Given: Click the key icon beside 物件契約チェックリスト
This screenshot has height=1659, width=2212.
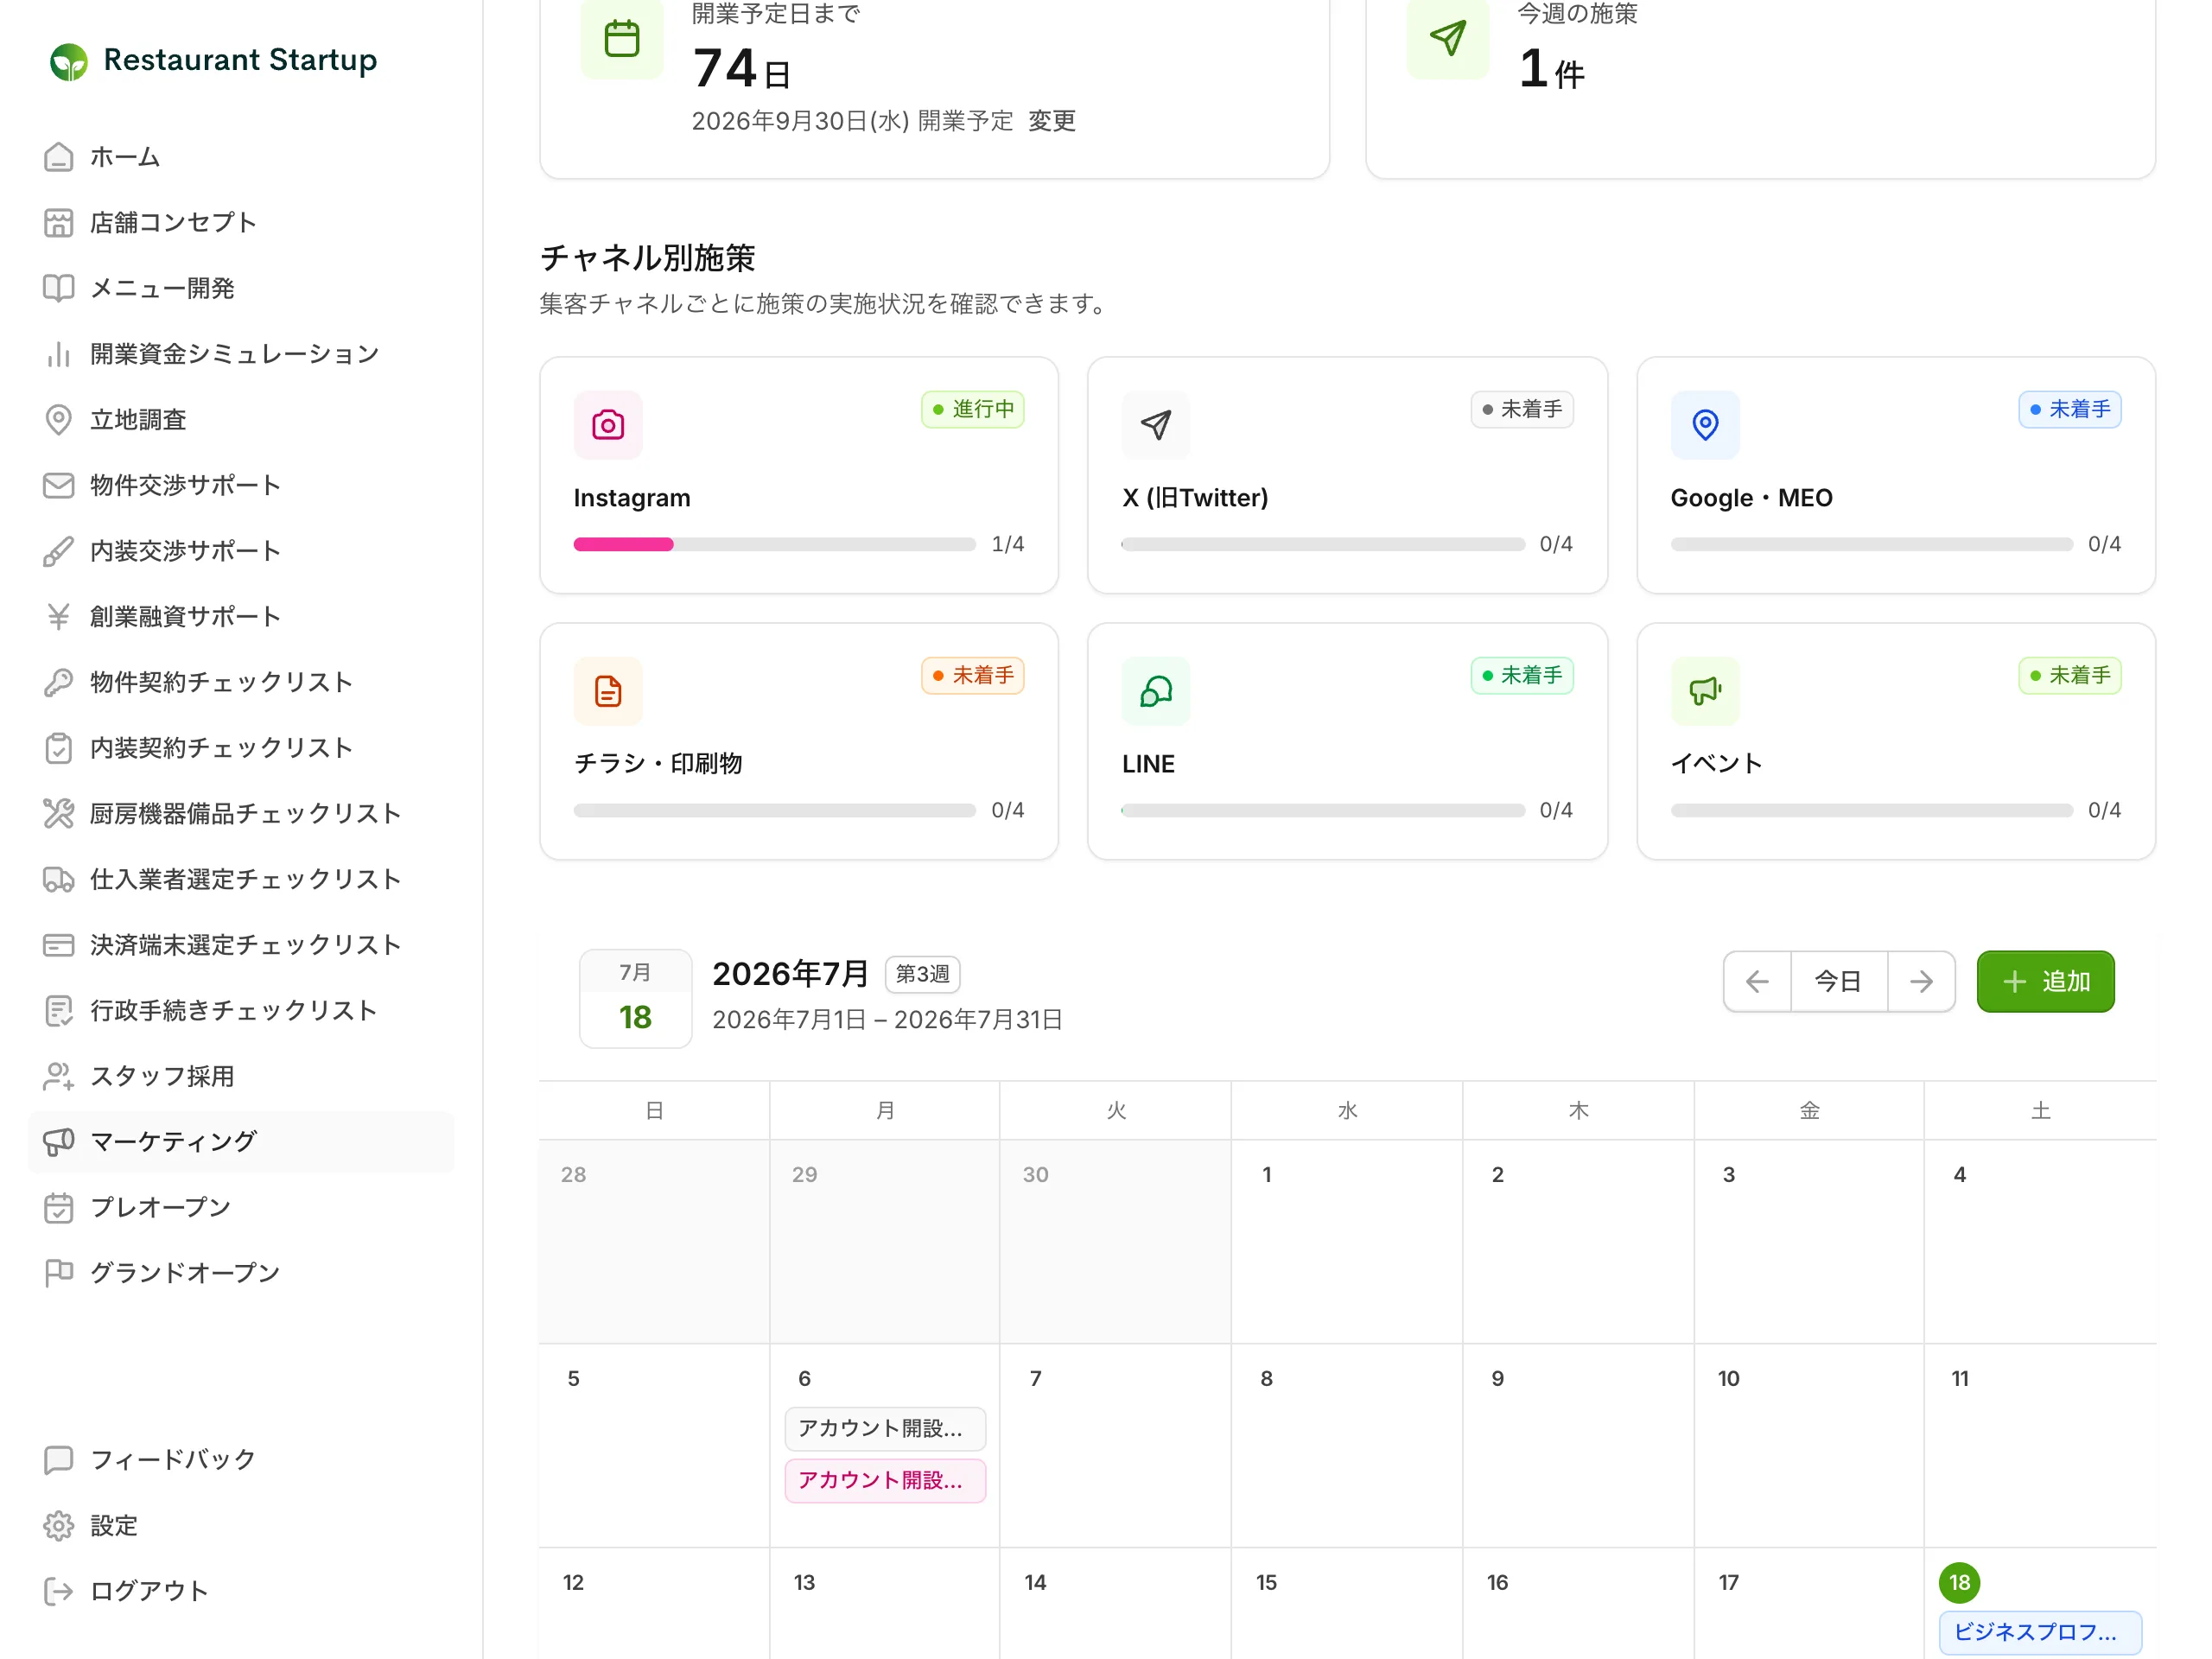Looking at the screenshot, I should (59, 682).
